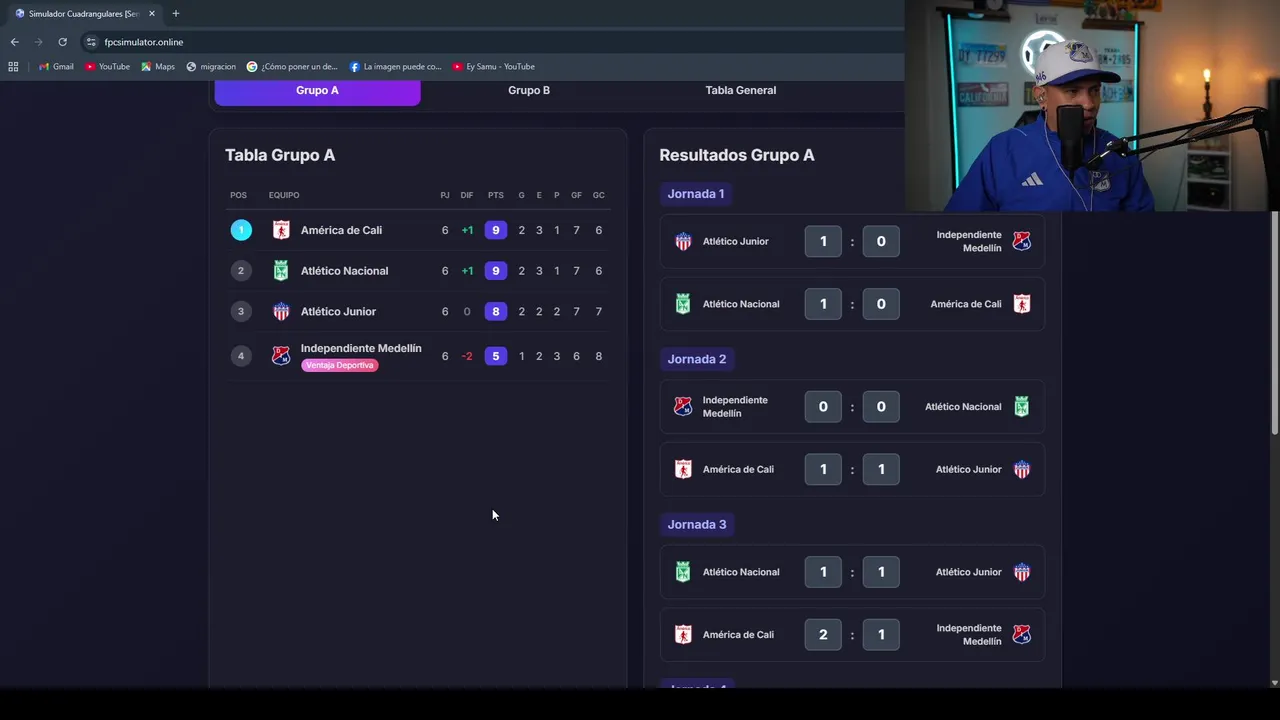Click América de Cali crest in Jornada 3
Image resolution: width=1280 pixels, height=720 pixels.
click(x=683, y=635)
